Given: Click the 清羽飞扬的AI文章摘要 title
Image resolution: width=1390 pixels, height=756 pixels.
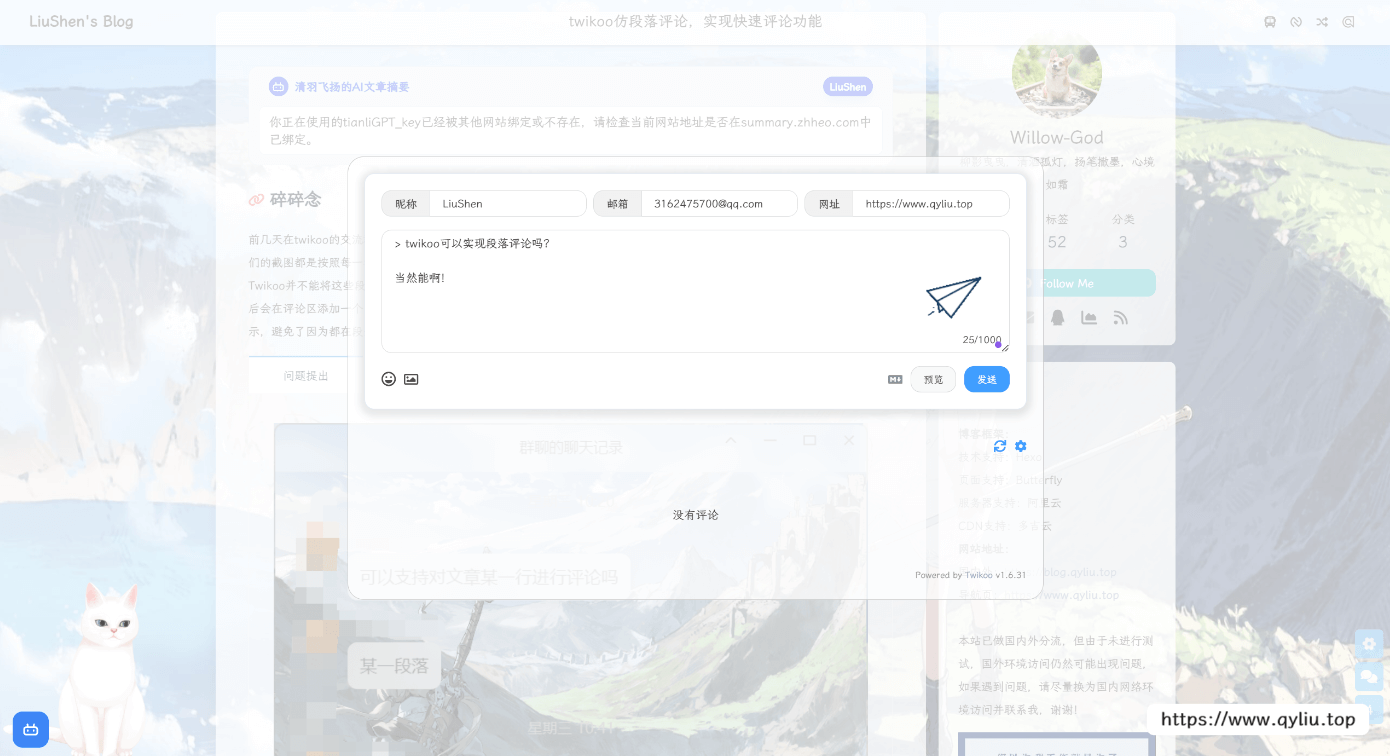Looking at the screenshot, I should point(352,87).
